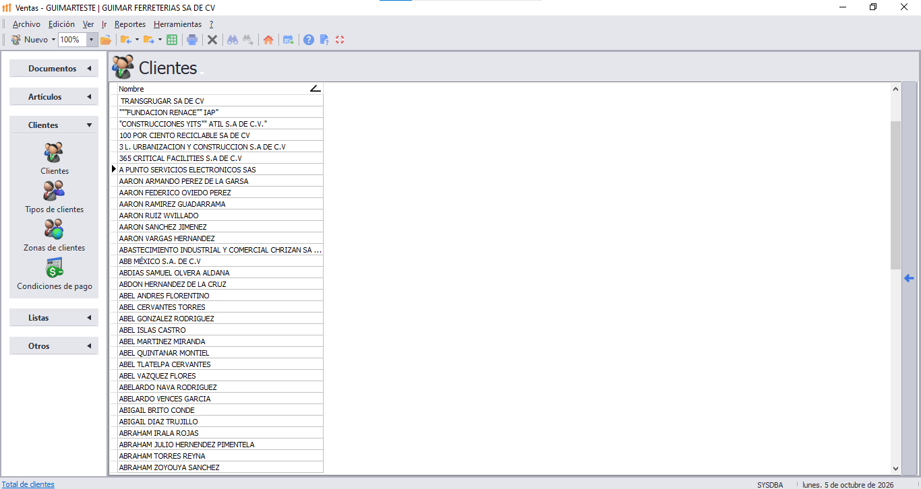Click the Total de clientes link
This screenshot has height=489, width=921.
(x=28, y=484)
